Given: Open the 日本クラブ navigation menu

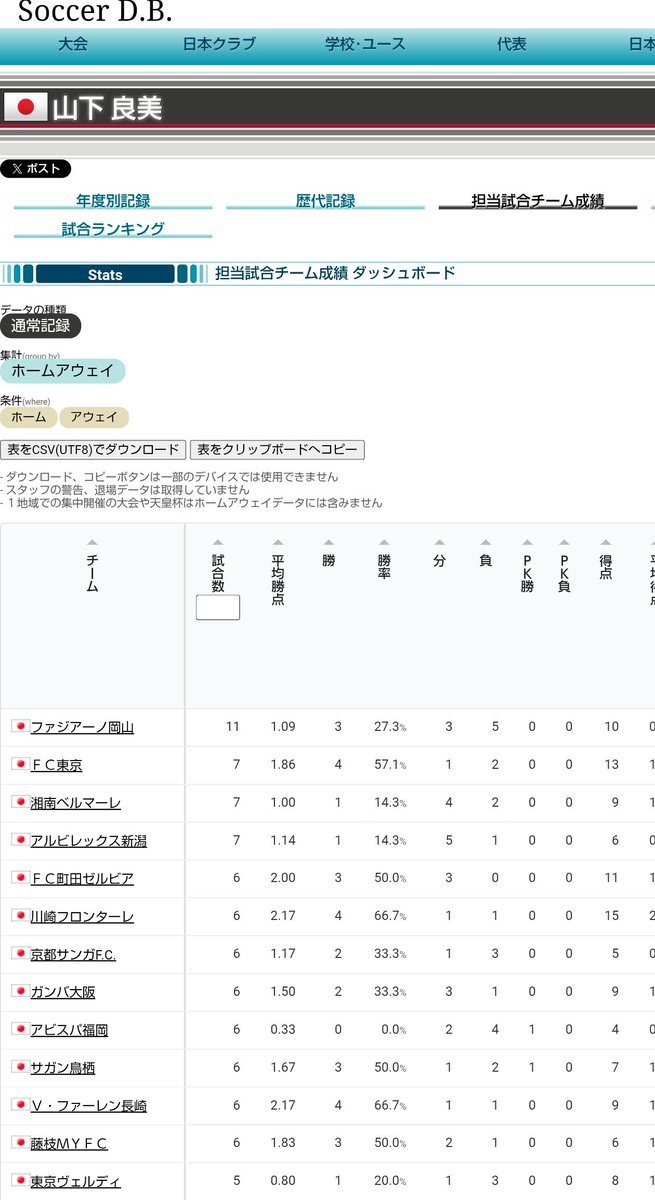Looking at the screenshot, I should point(219,44).
